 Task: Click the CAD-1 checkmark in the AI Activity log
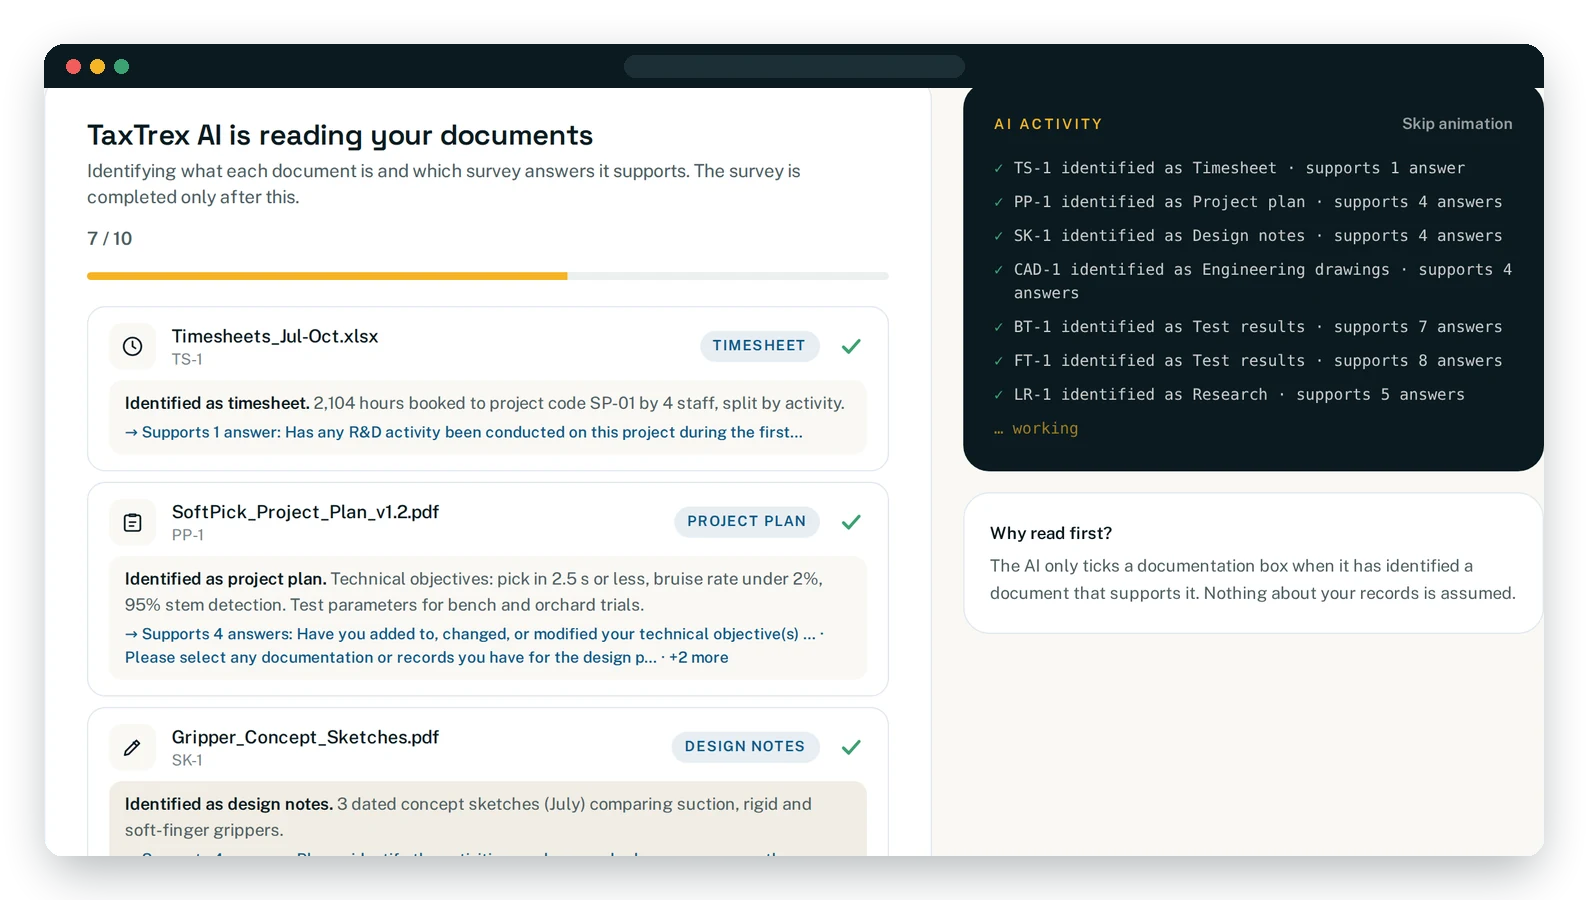pos(998,270)
